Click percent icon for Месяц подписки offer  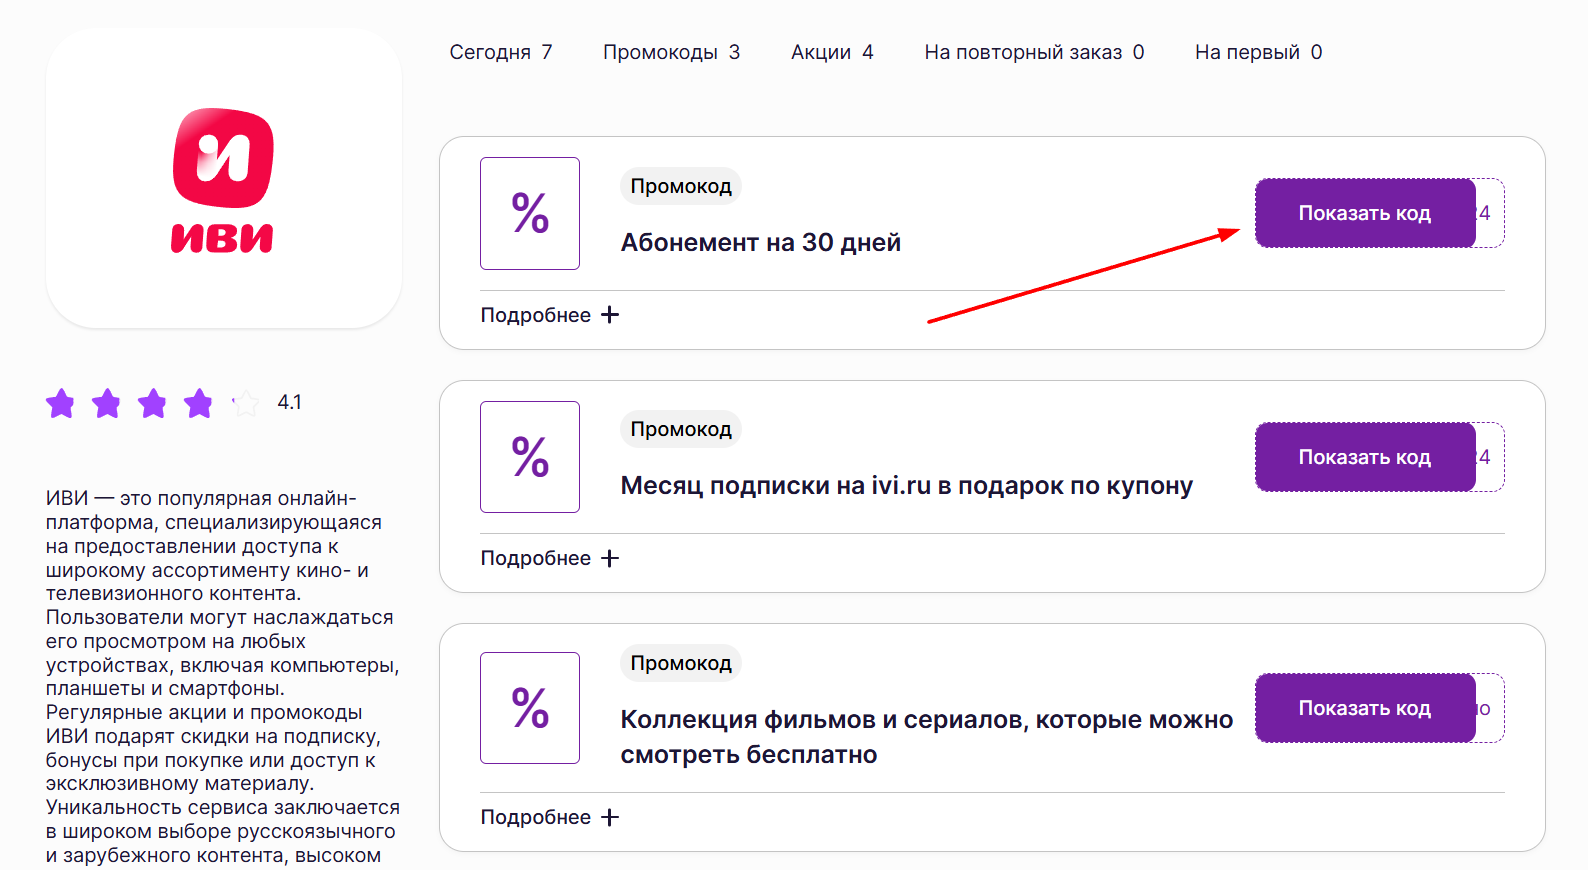(x=530, y=457)
